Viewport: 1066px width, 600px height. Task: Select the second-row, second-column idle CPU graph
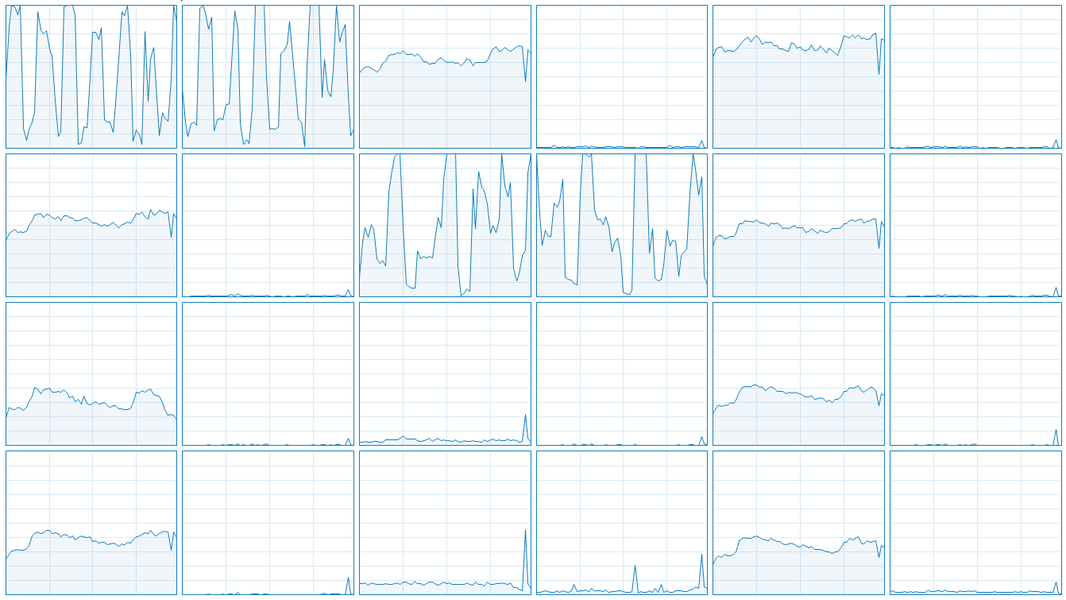coord(268,225)
